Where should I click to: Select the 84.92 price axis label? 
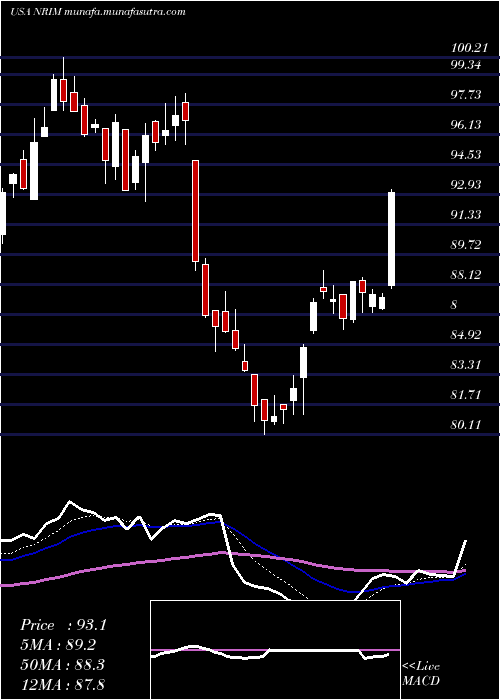pos(466,335)
